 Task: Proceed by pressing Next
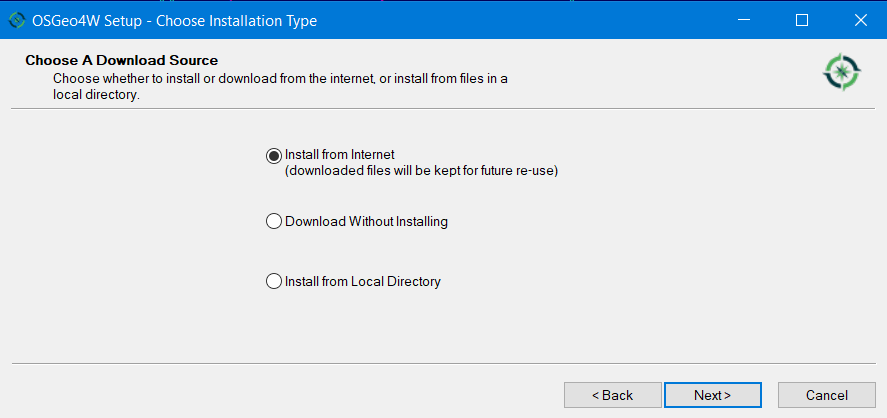[712, 395]
